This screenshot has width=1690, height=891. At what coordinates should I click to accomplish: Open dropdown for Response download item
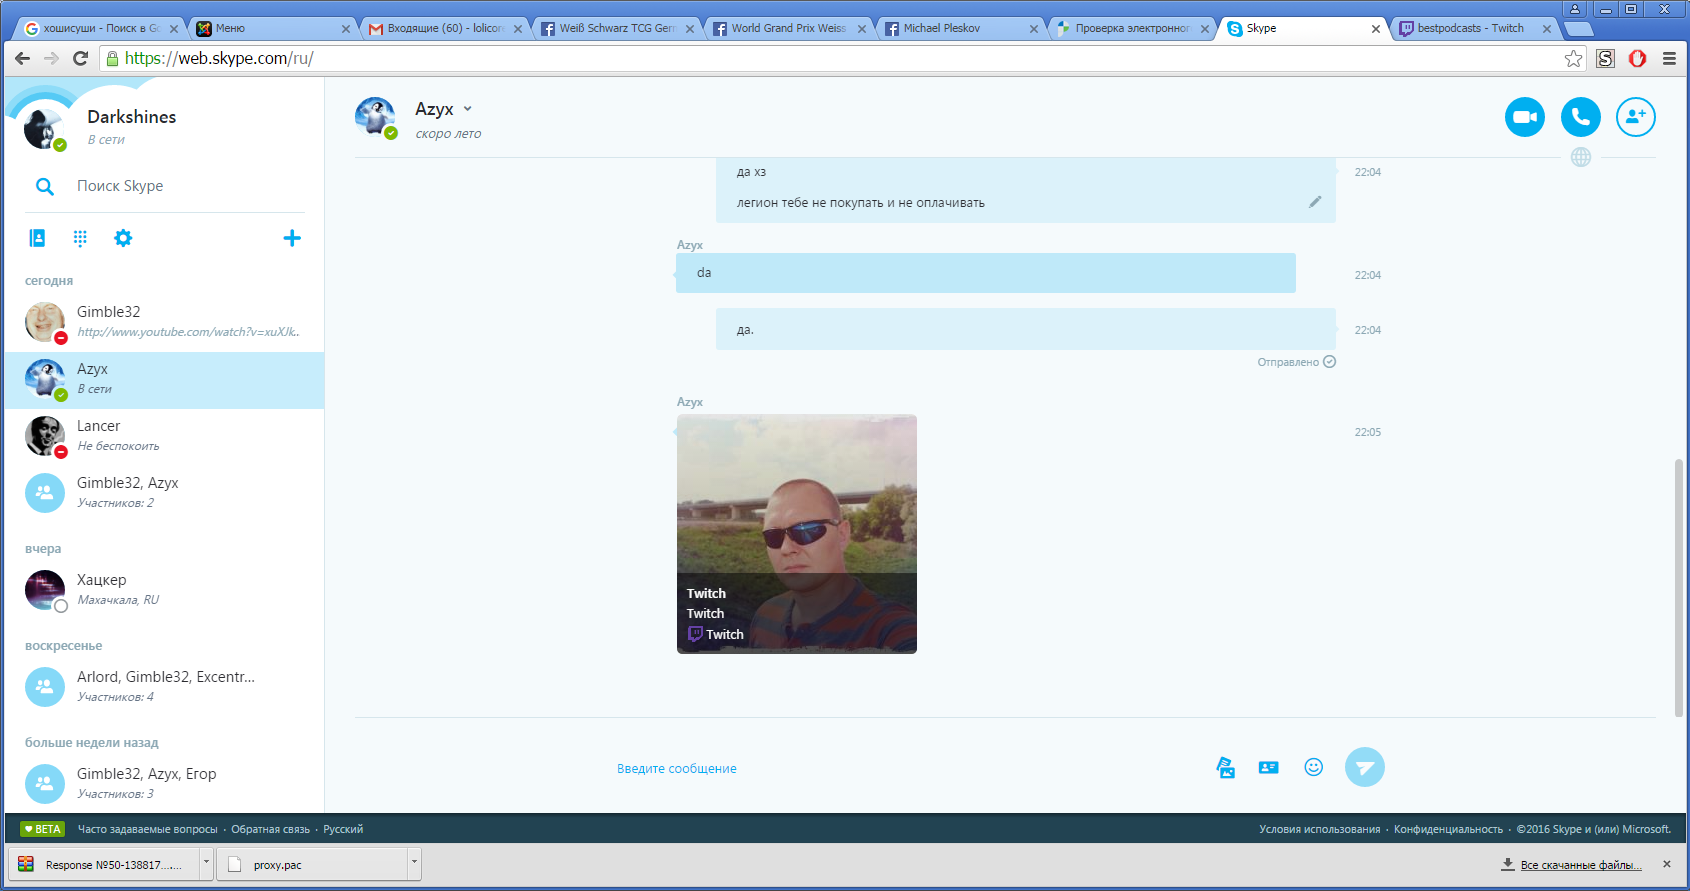pyautogui.click(x=206, y=864)
